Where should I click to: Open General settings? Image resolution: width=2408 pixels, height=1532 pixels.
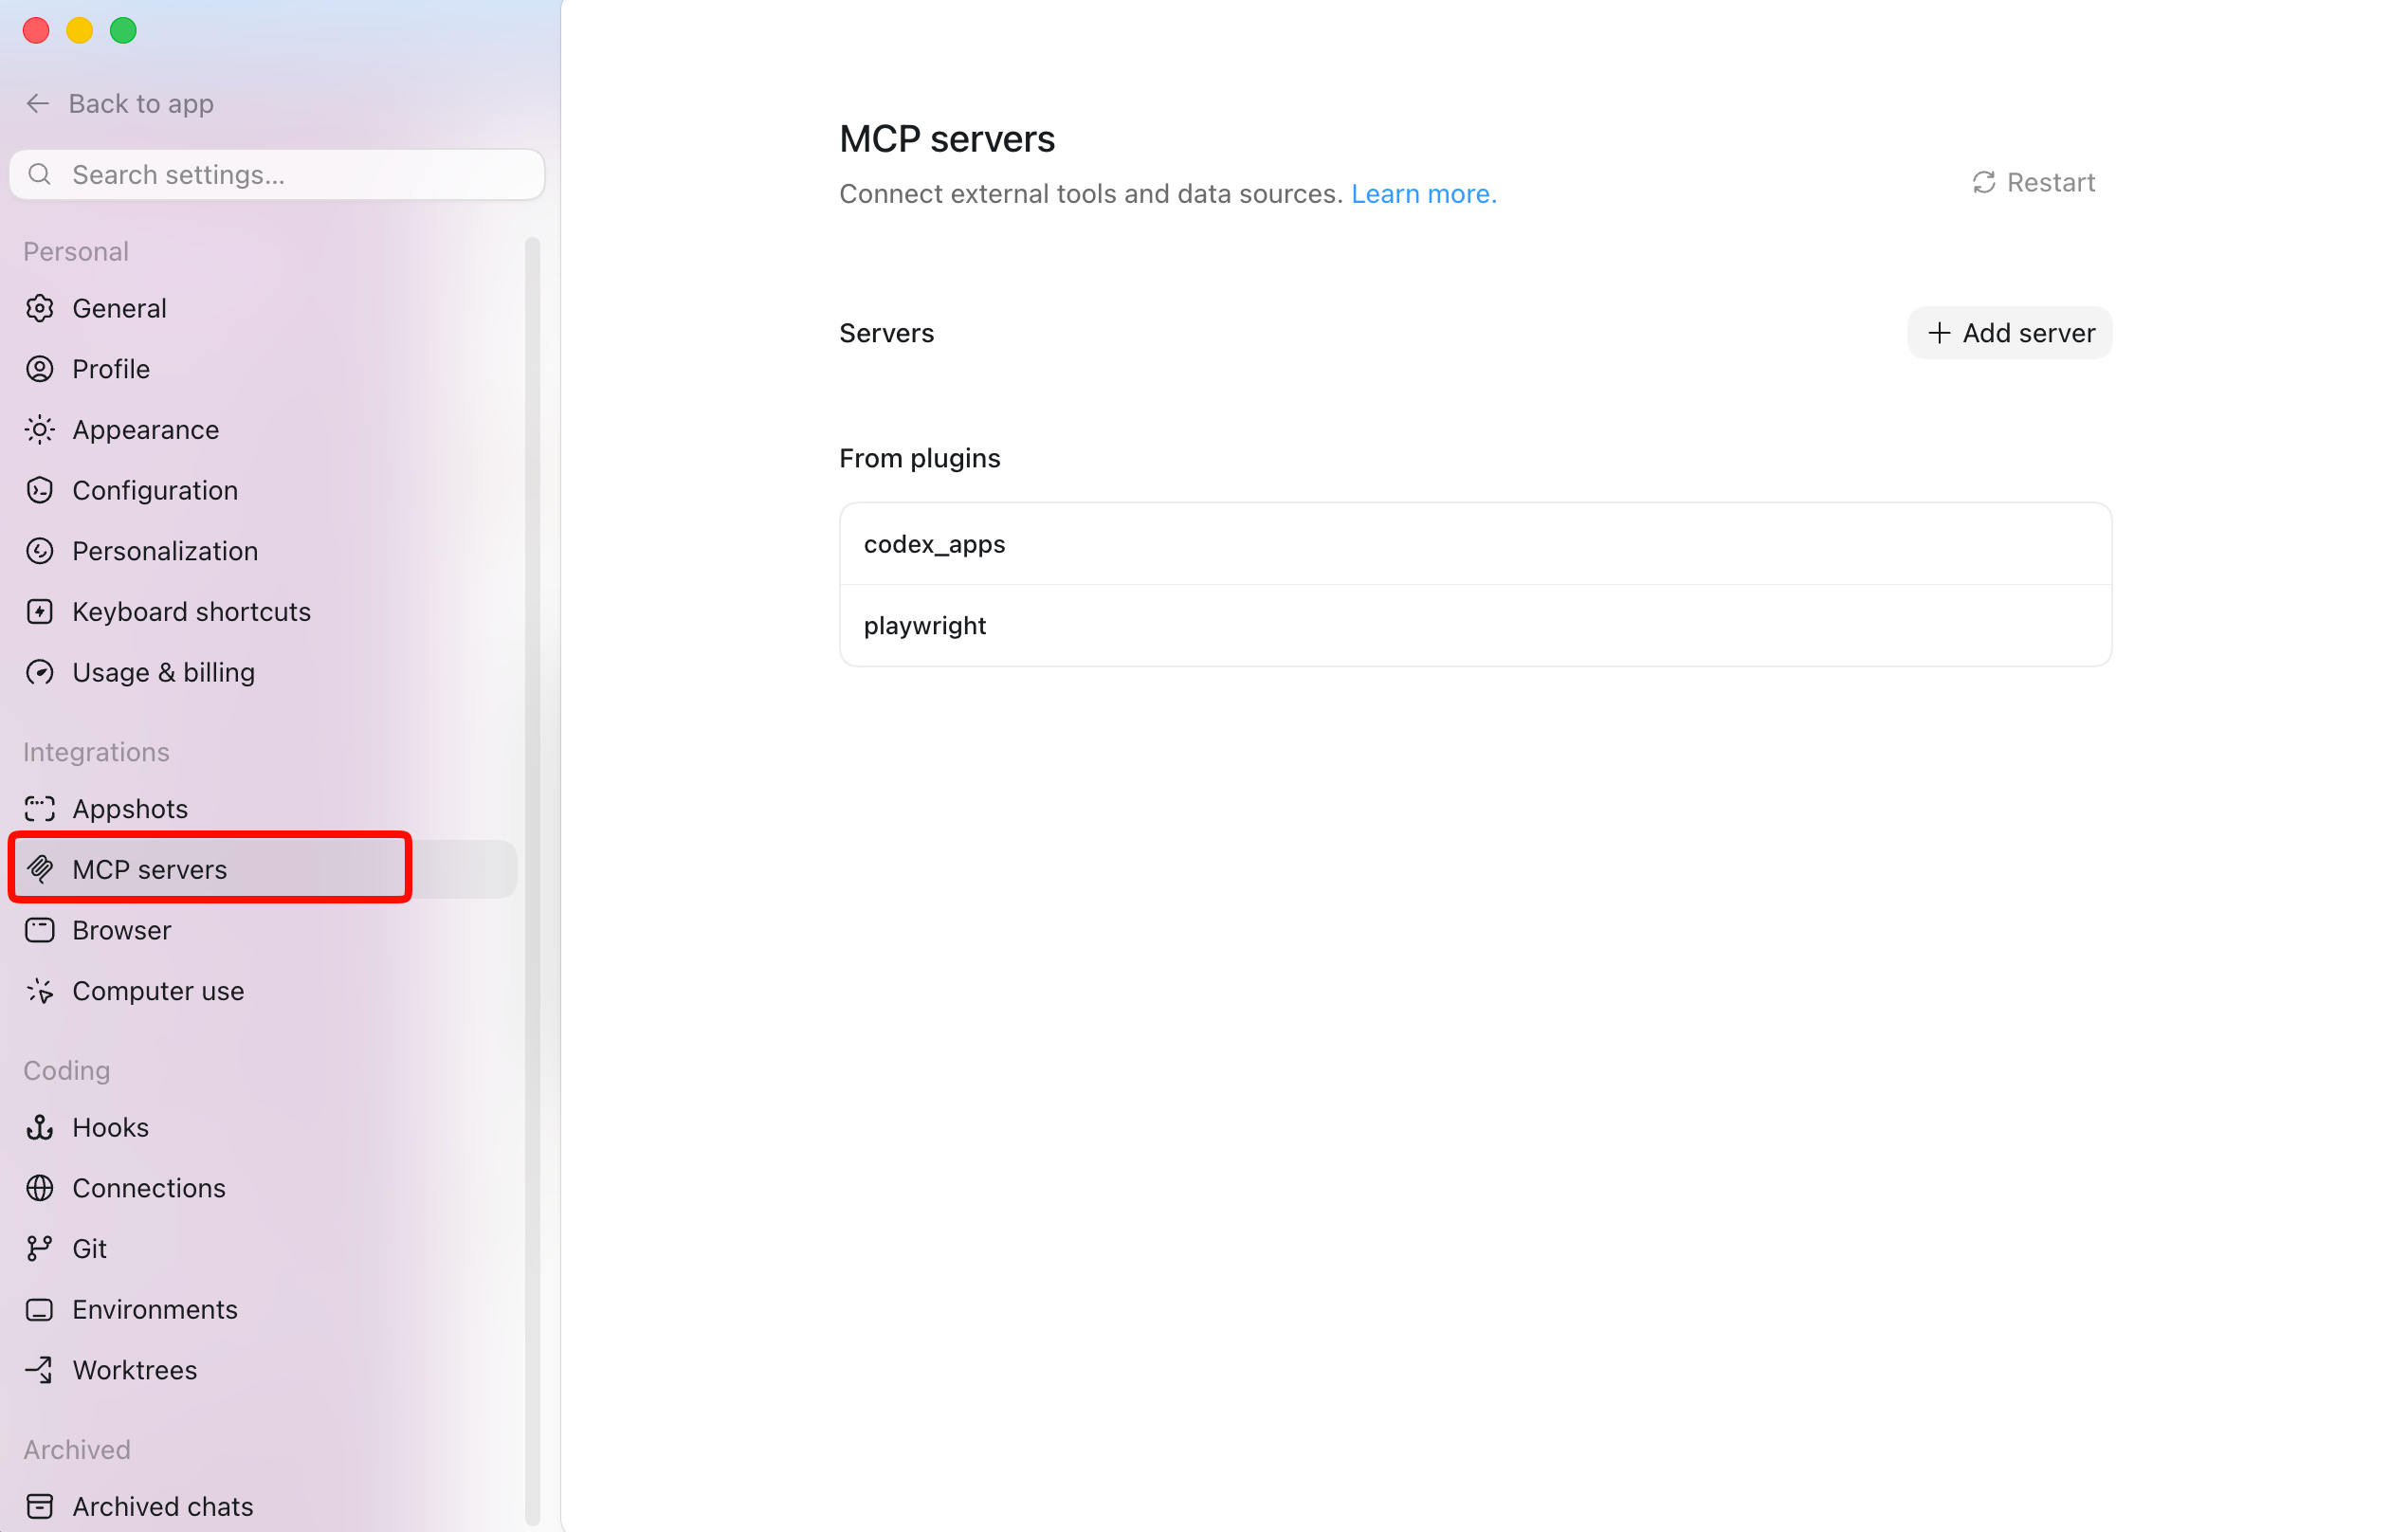click(x=264, y=308)
